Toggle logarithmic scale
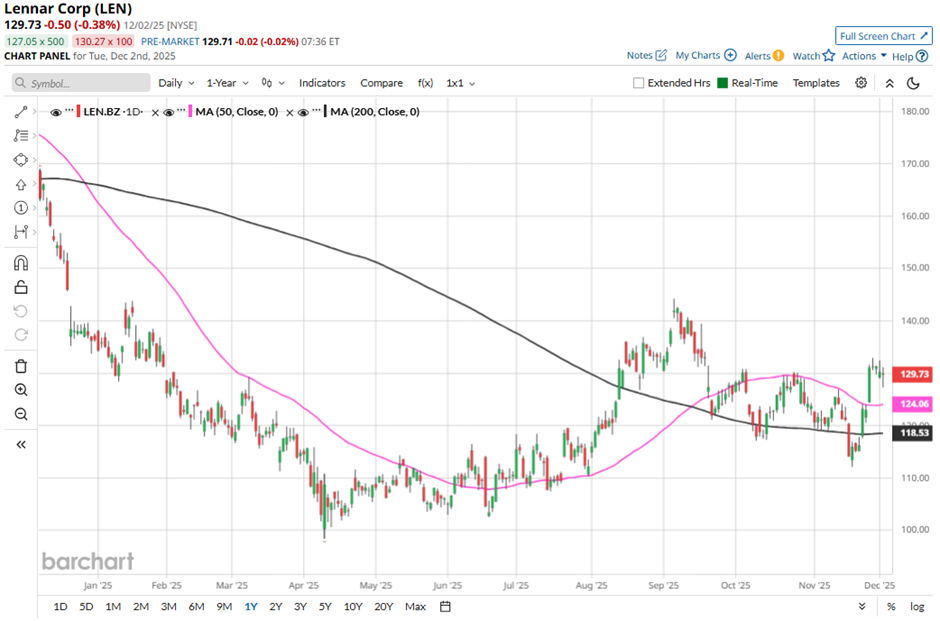Image resolution: width=940 pixels, height=621 pixels. [x=917, y=607]
